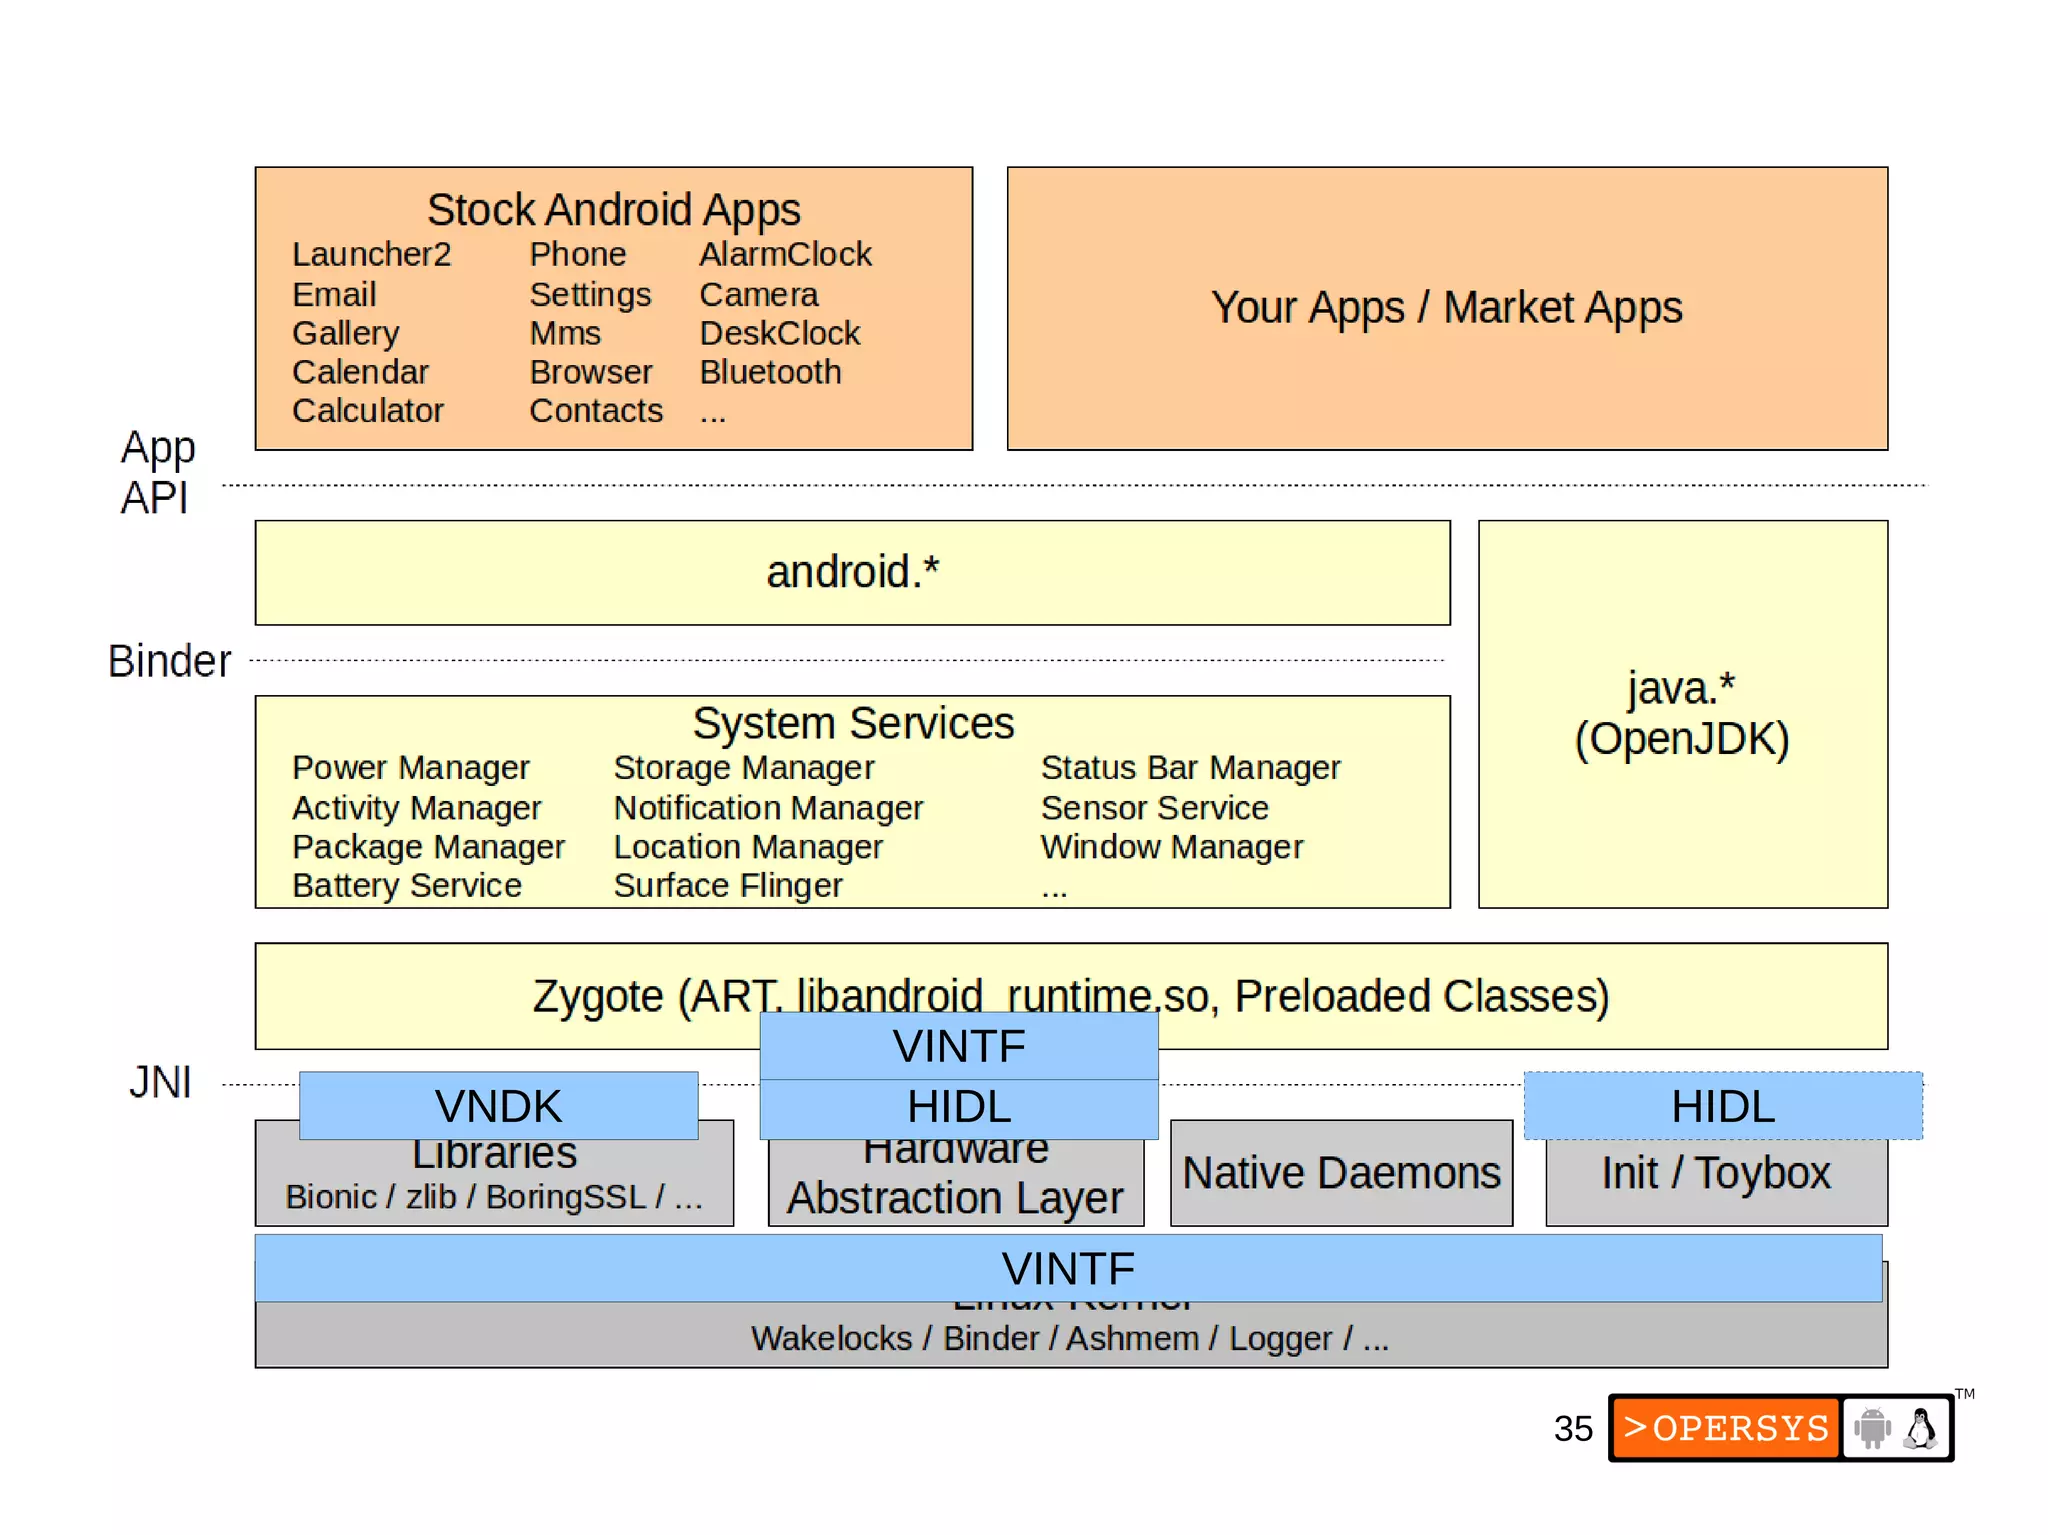Click the dashed HIDL box above Init / Toybox

click(1722, 1106)
